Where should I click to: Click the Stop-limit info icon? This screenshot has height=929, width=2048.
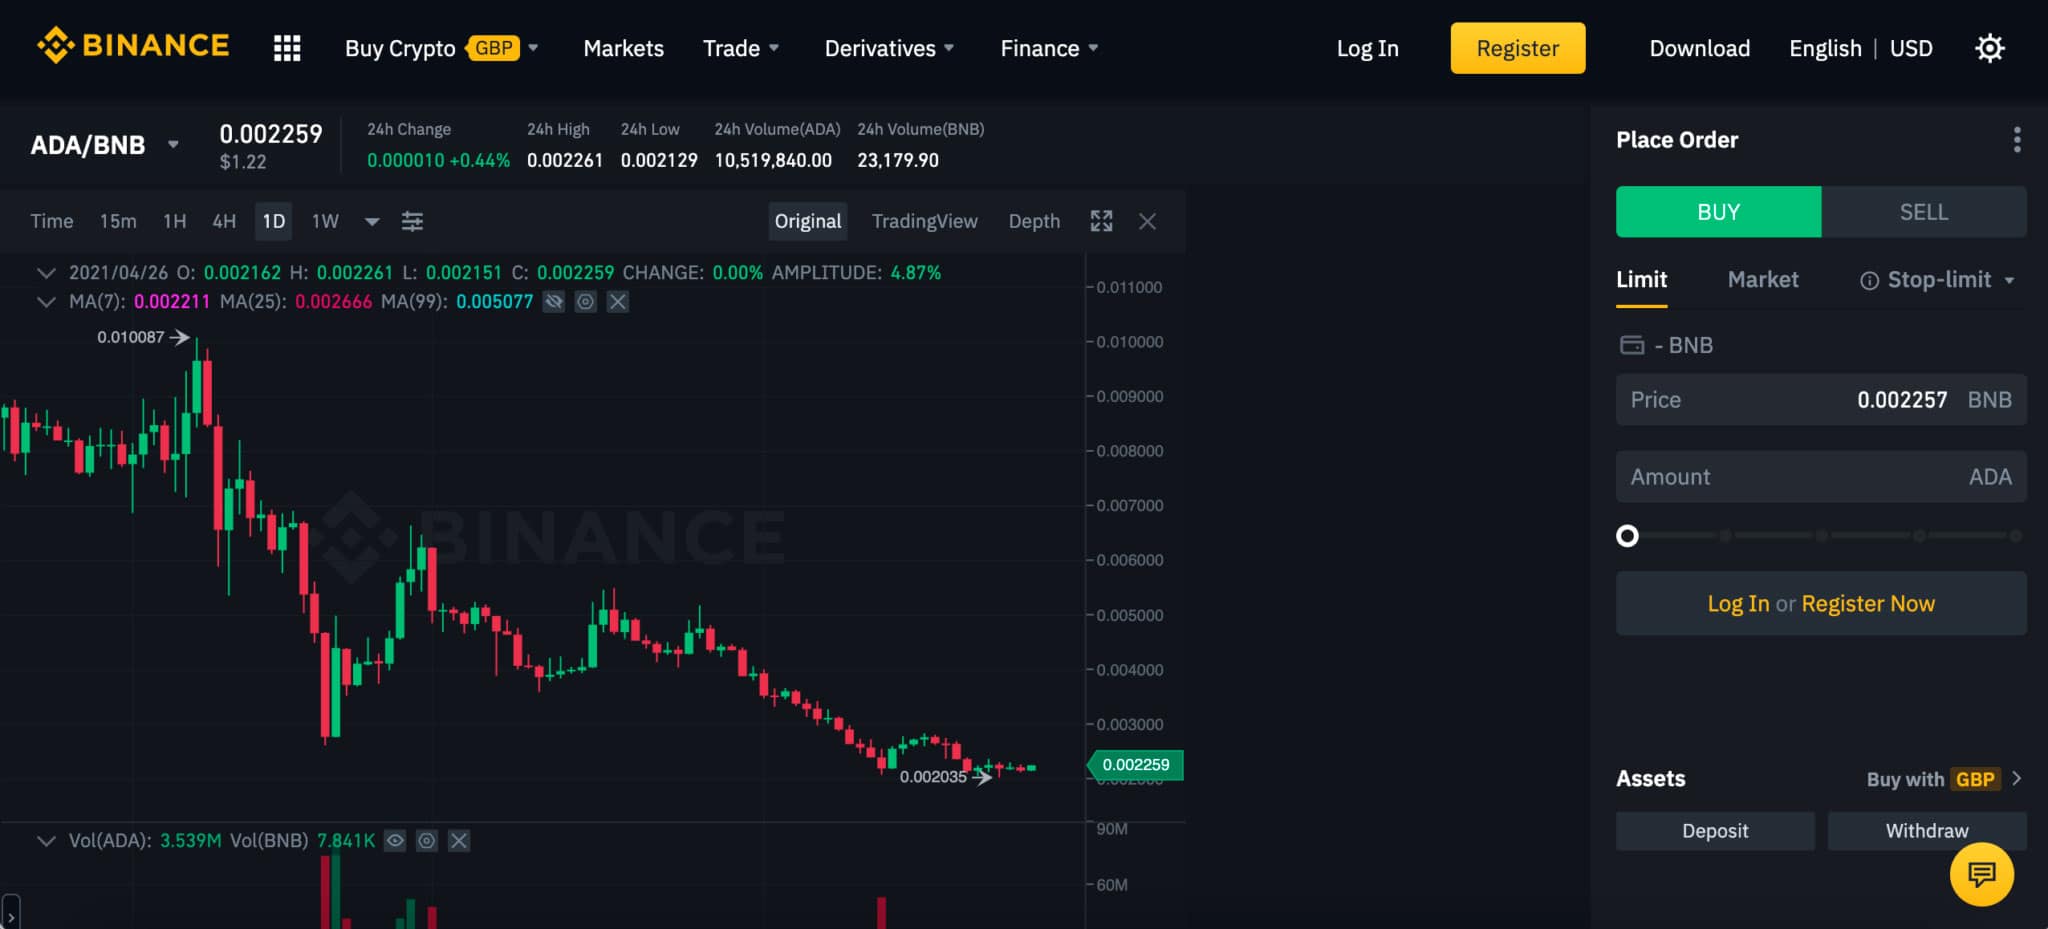[x=1869, y=281]
